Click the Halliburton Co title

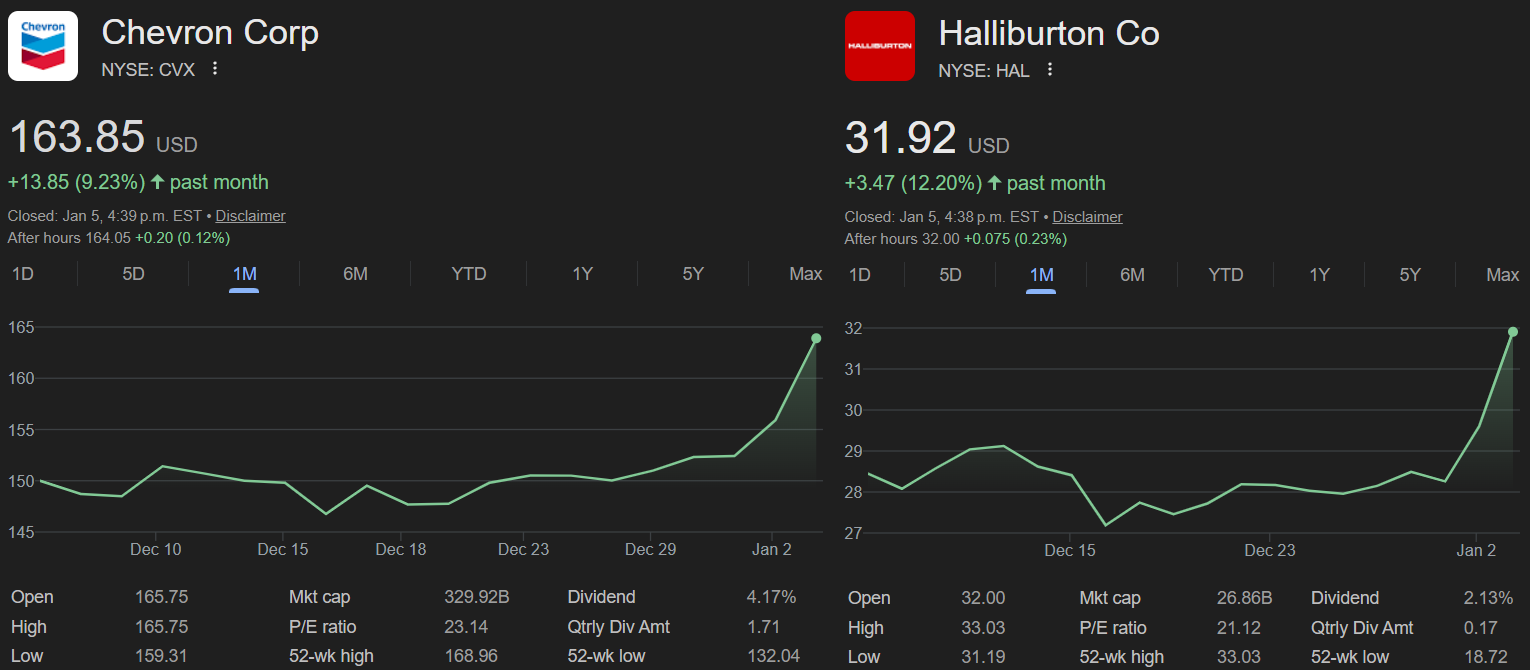(1049, 33)
